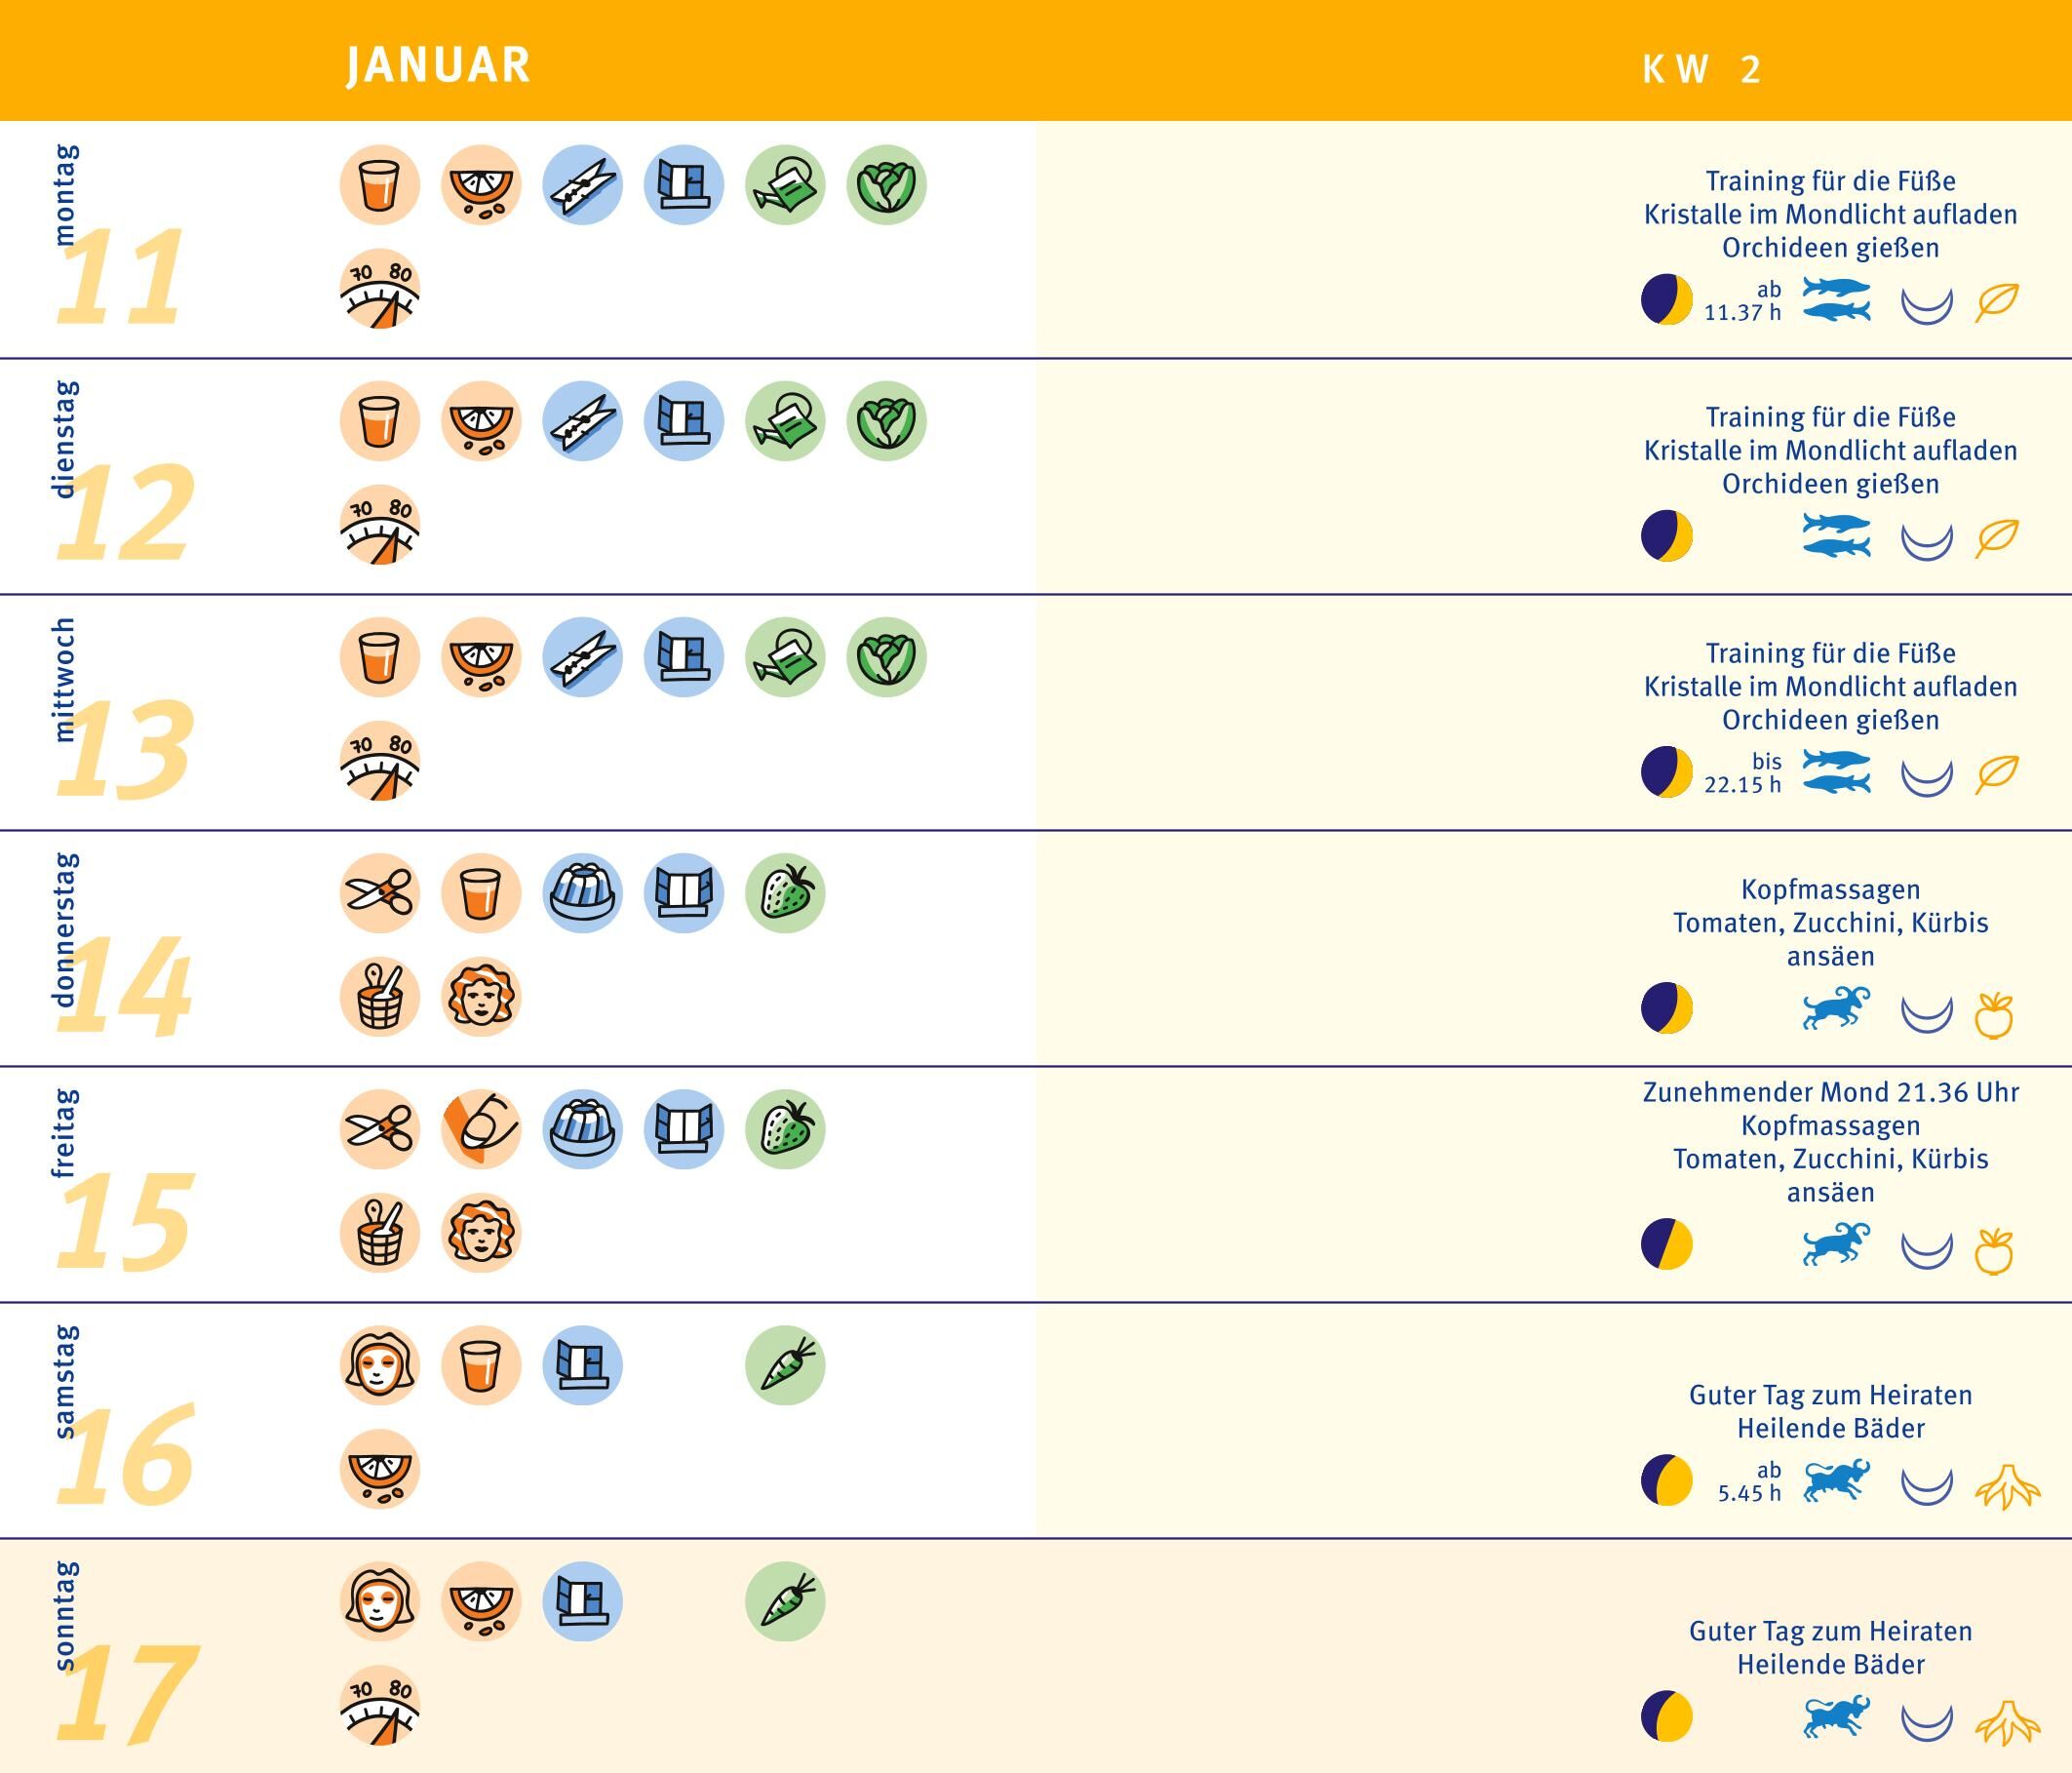Image resolution: width=2072 pixels, height=1773 pixels.
Task: Select the face mask icon on Saturday
Action: (x=379, y=1365)
